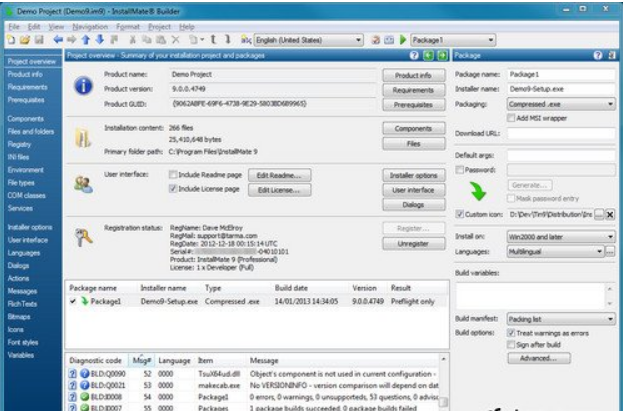This screenshot has width=623, height=411.
Task: Click the Download URL input field
Action: coord(561,133)
